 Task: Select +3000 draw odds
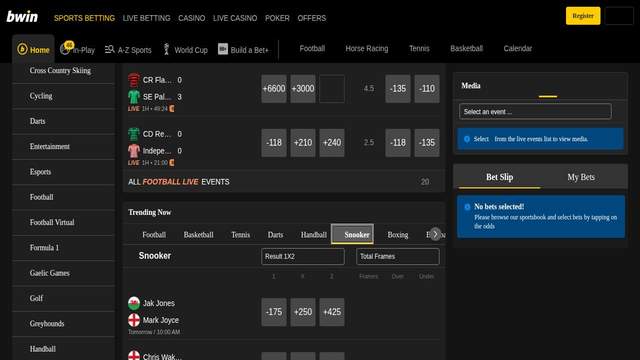coord(303,89)
